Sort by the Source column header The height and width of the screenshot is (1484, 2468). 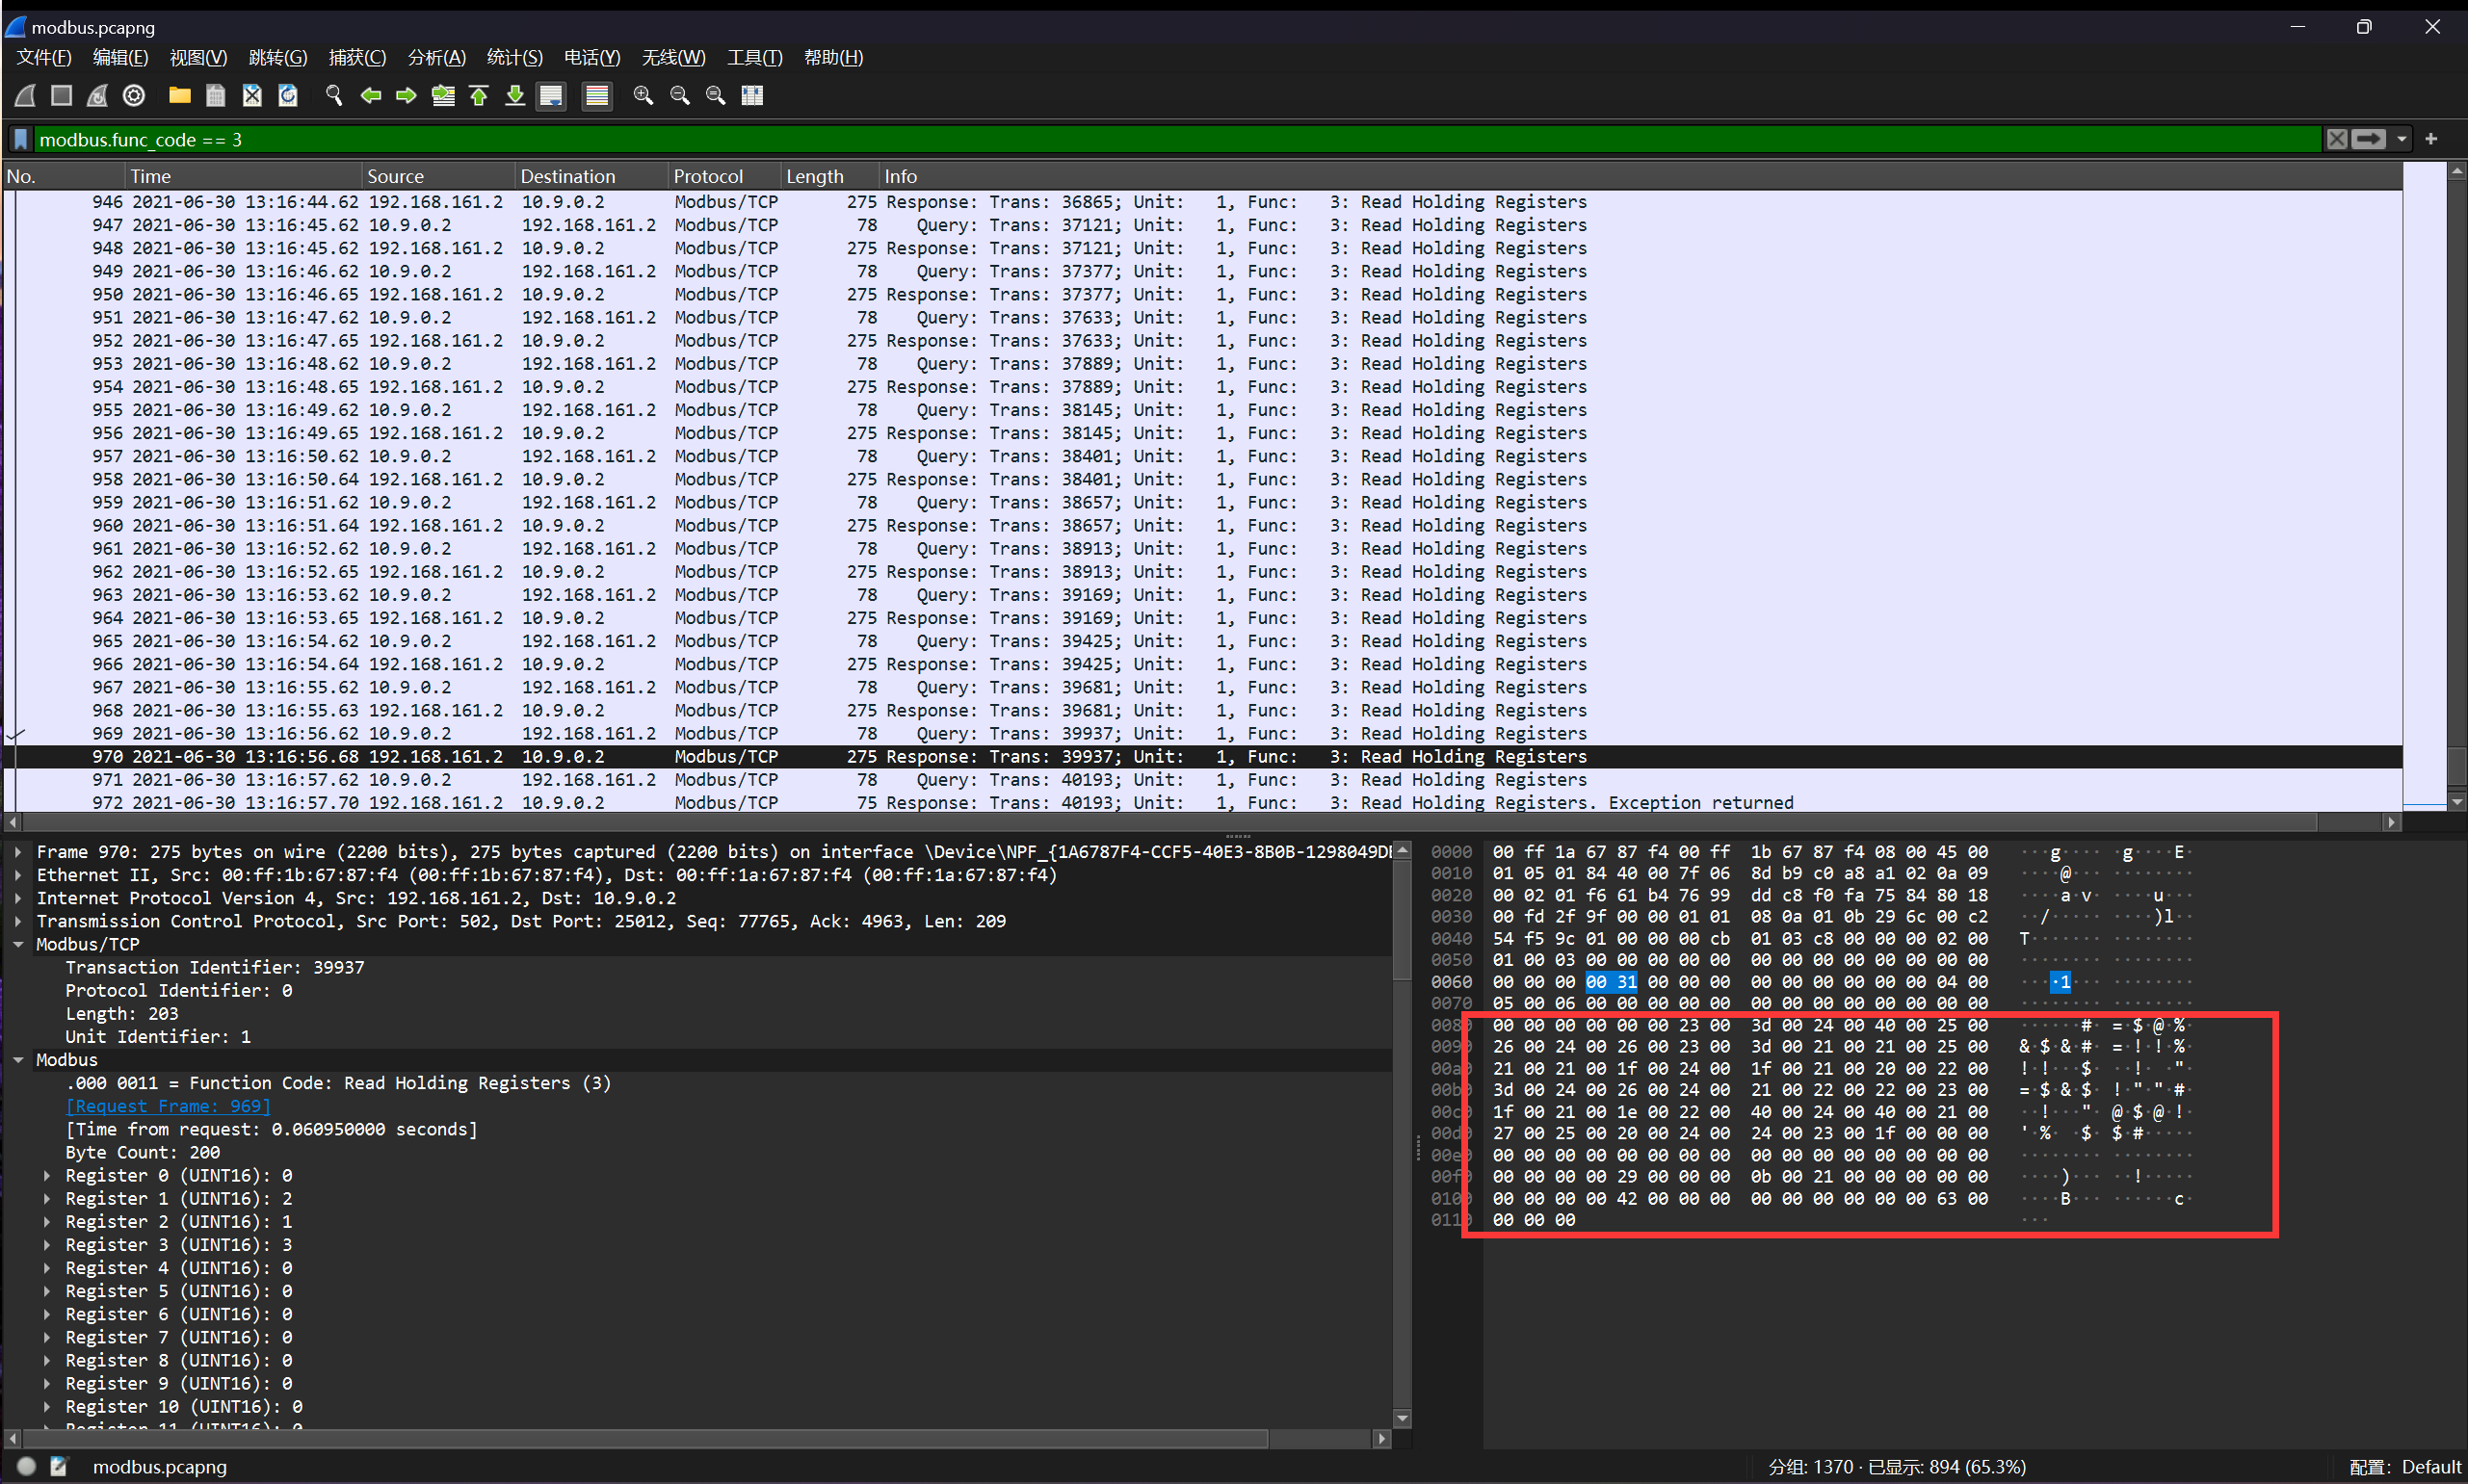point(440,176)
